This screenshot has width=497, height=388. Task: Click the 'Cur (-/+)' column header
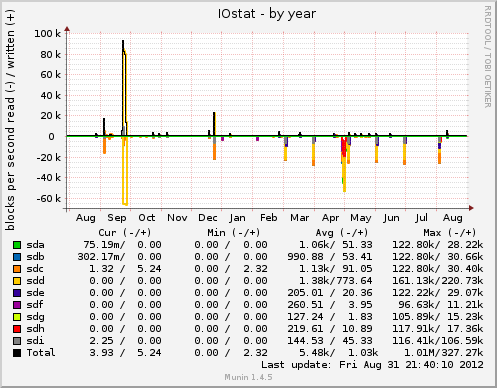coord(125,232)
